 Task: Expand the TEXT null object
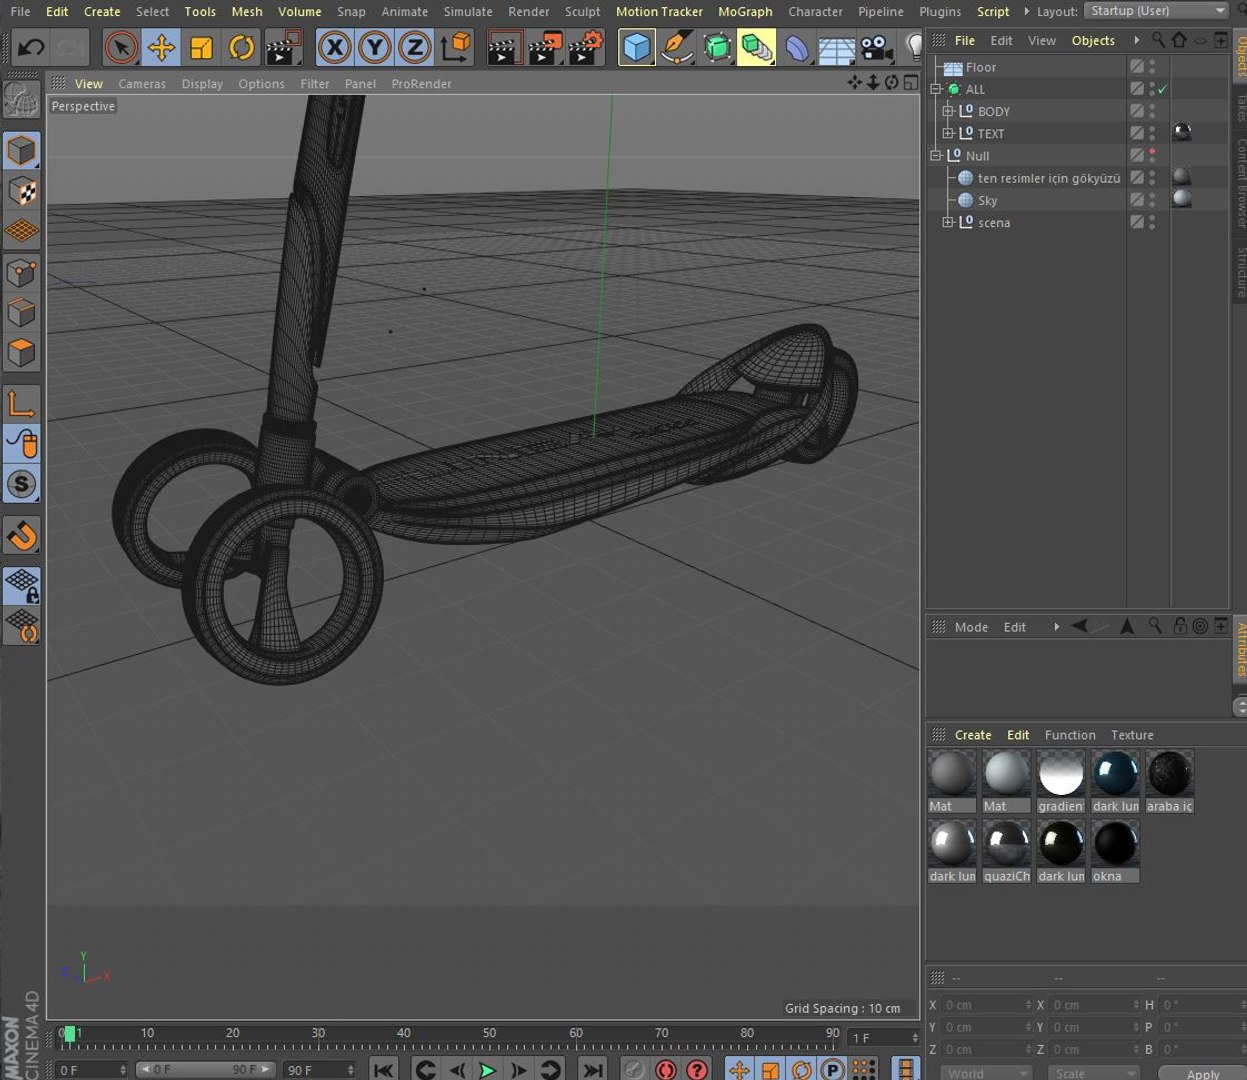point(948,133)
